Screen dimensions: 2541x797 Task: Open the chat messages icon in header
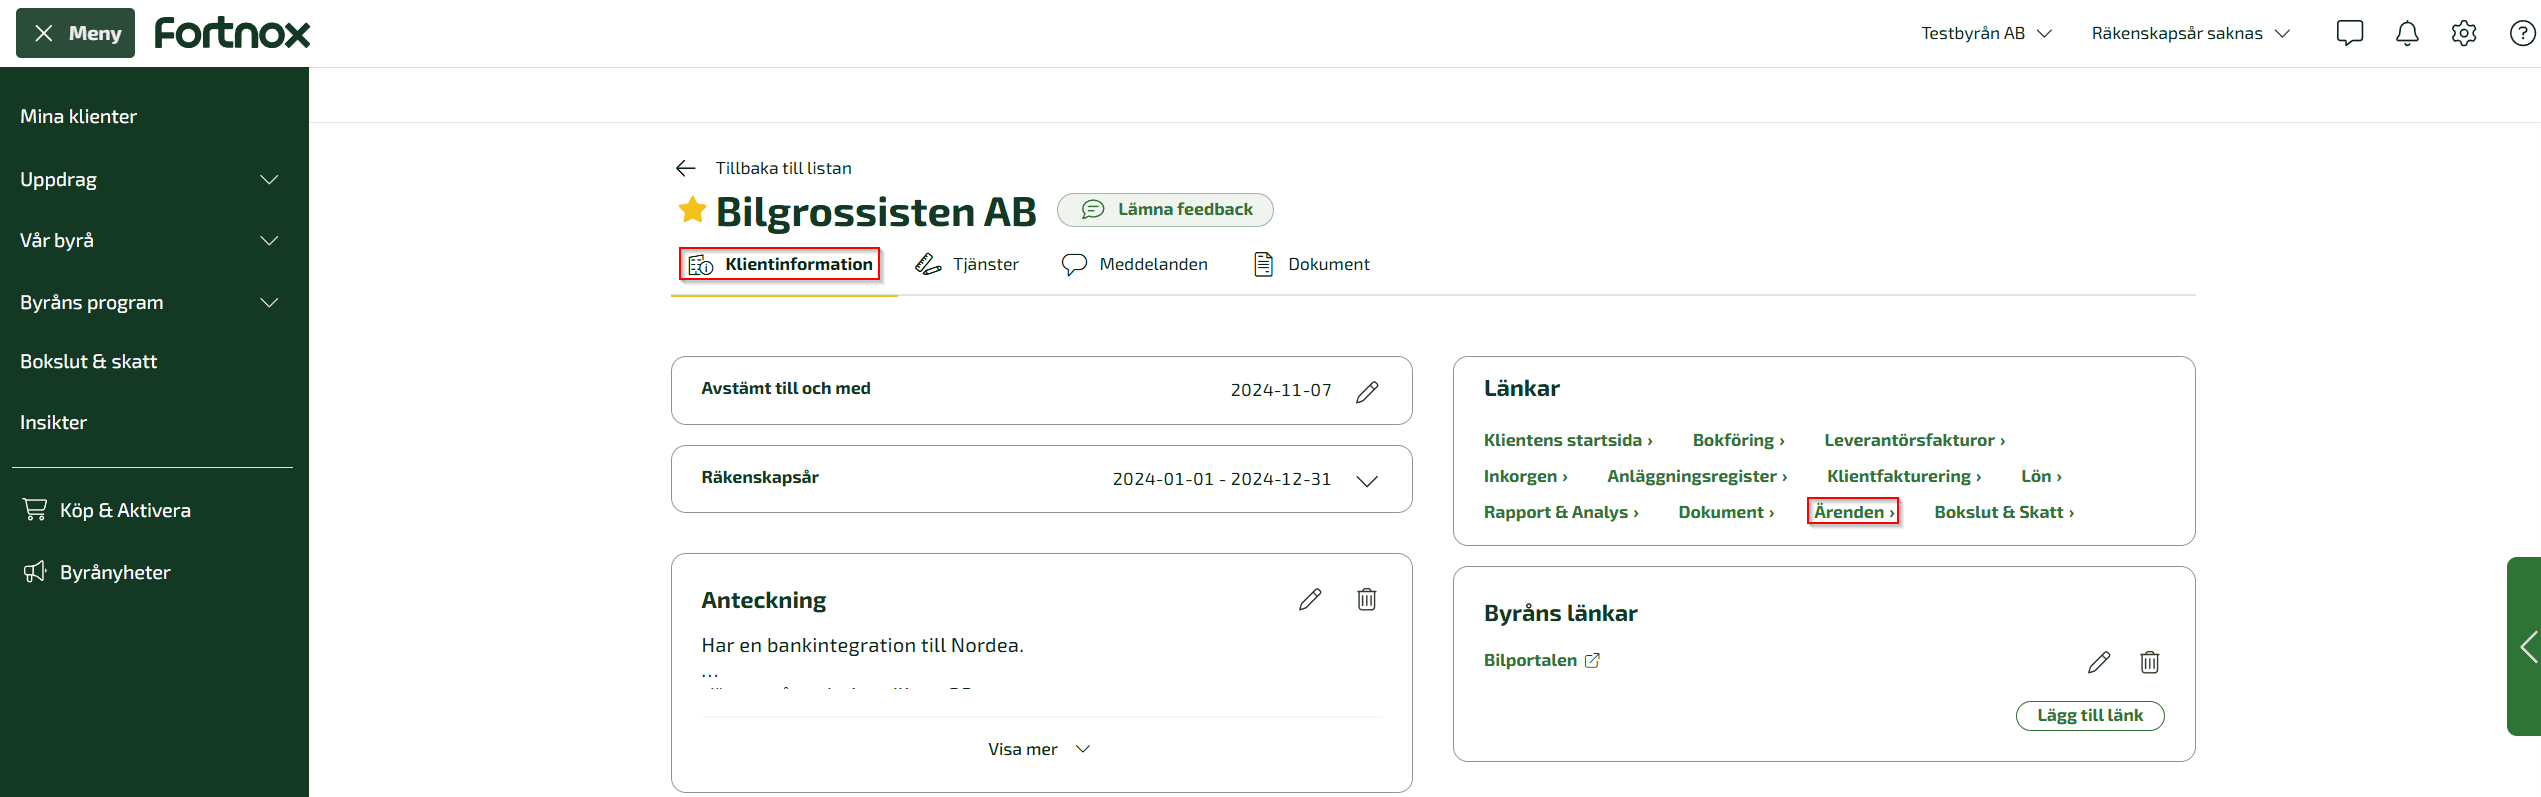coord(2349,33)
